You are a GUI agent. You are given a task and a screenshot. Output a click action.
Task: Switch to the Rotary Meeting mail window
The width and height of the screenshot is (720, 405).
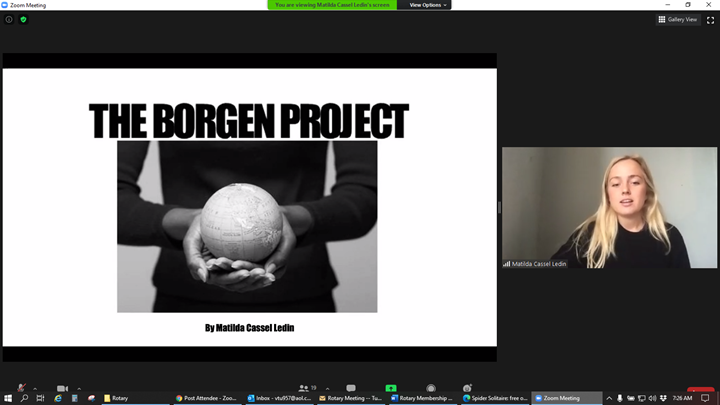pyautogui.click(x=350, y=398)
